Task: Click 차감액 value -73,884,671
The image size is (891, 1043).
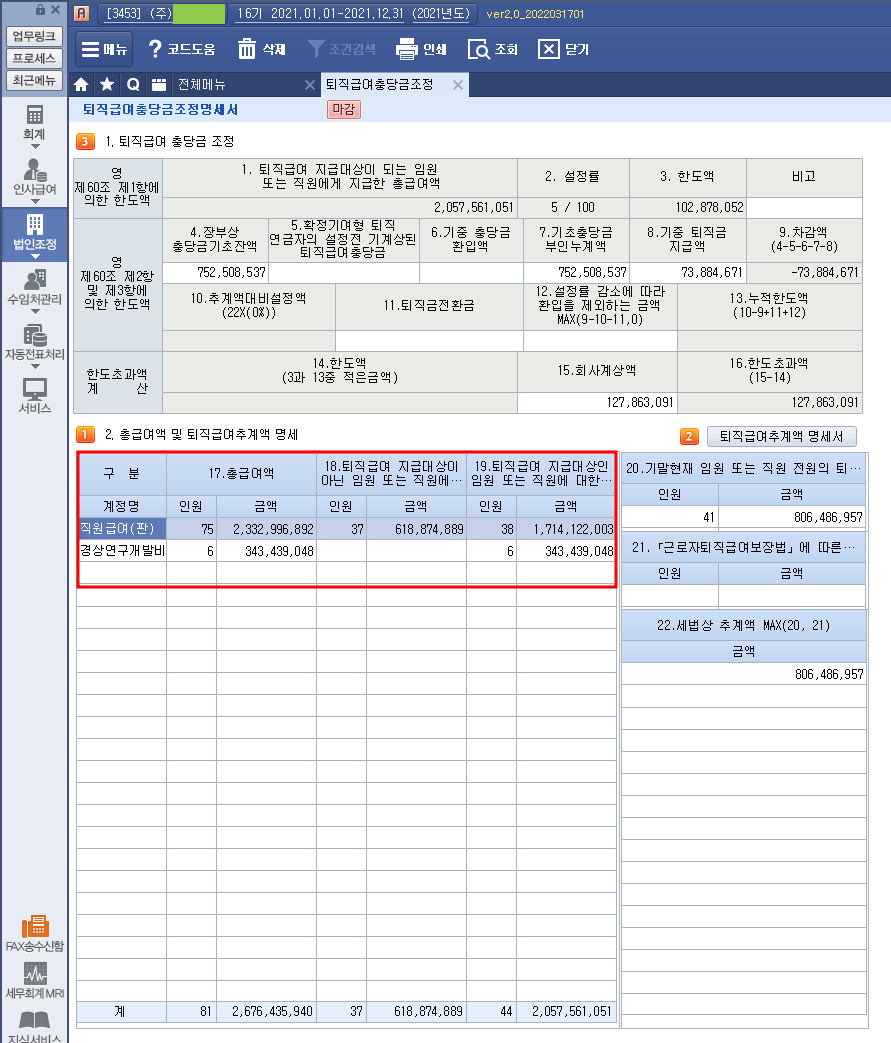Action: [804, 273]
